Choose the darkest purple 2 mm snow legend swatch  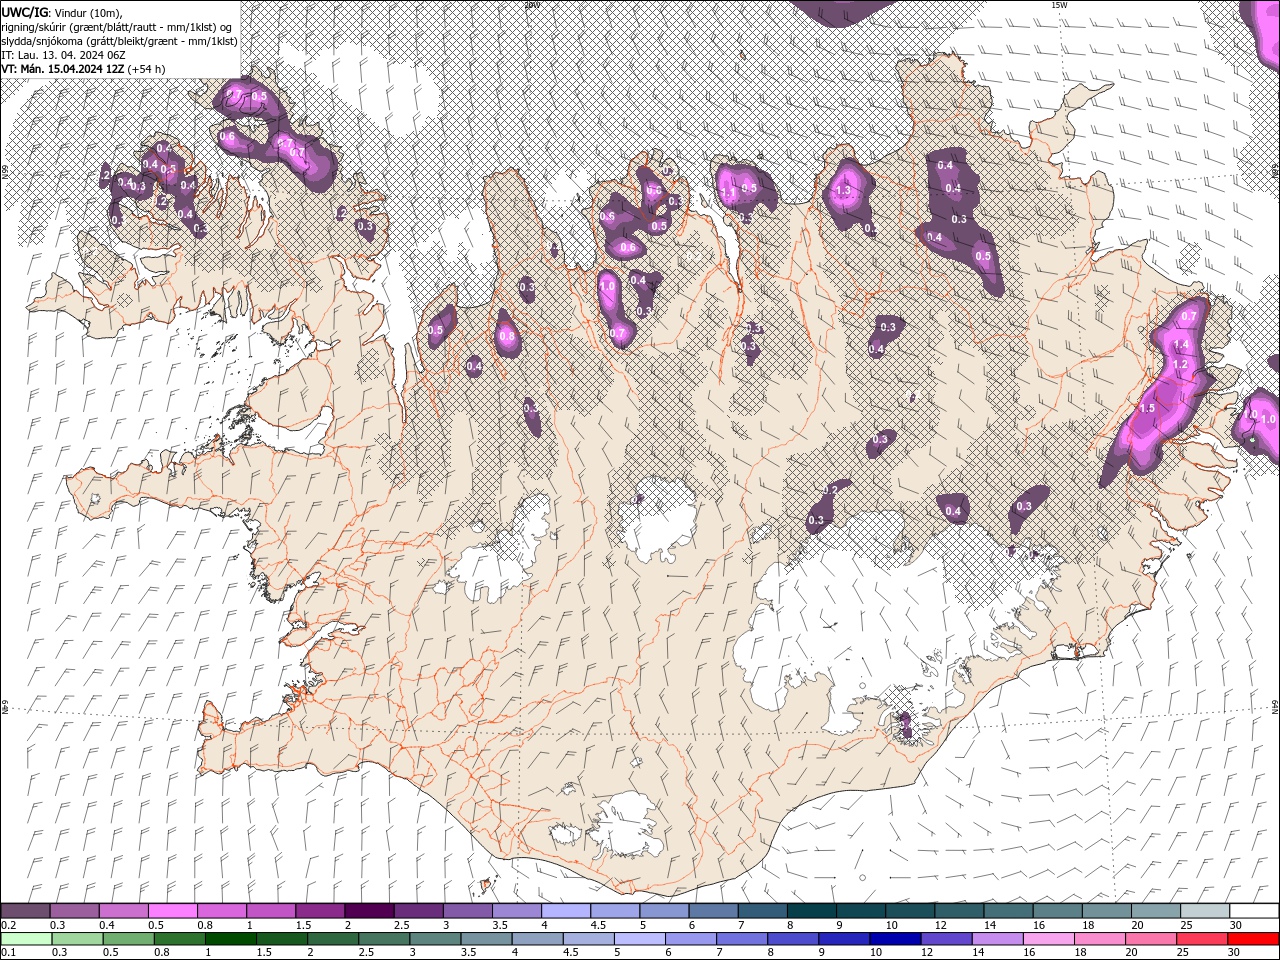coord(369,911)
